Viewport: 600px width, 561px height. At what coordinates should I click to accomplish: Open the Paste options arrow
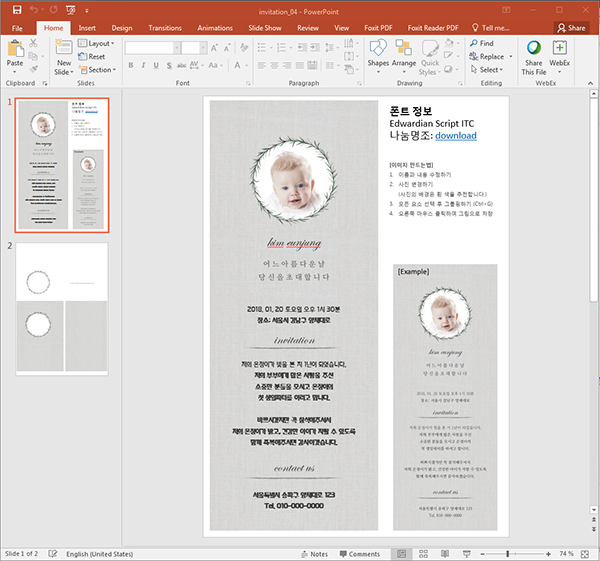[15, 72]
